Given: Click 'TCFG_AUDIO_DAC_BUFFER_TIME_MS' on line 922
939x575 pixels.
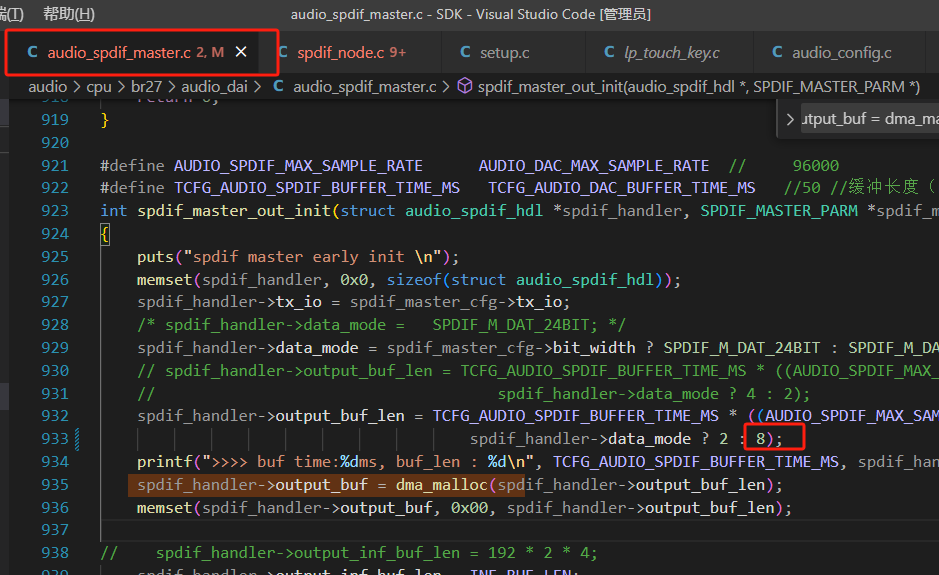Looking at the screenshot, I should tap(622, 188).
